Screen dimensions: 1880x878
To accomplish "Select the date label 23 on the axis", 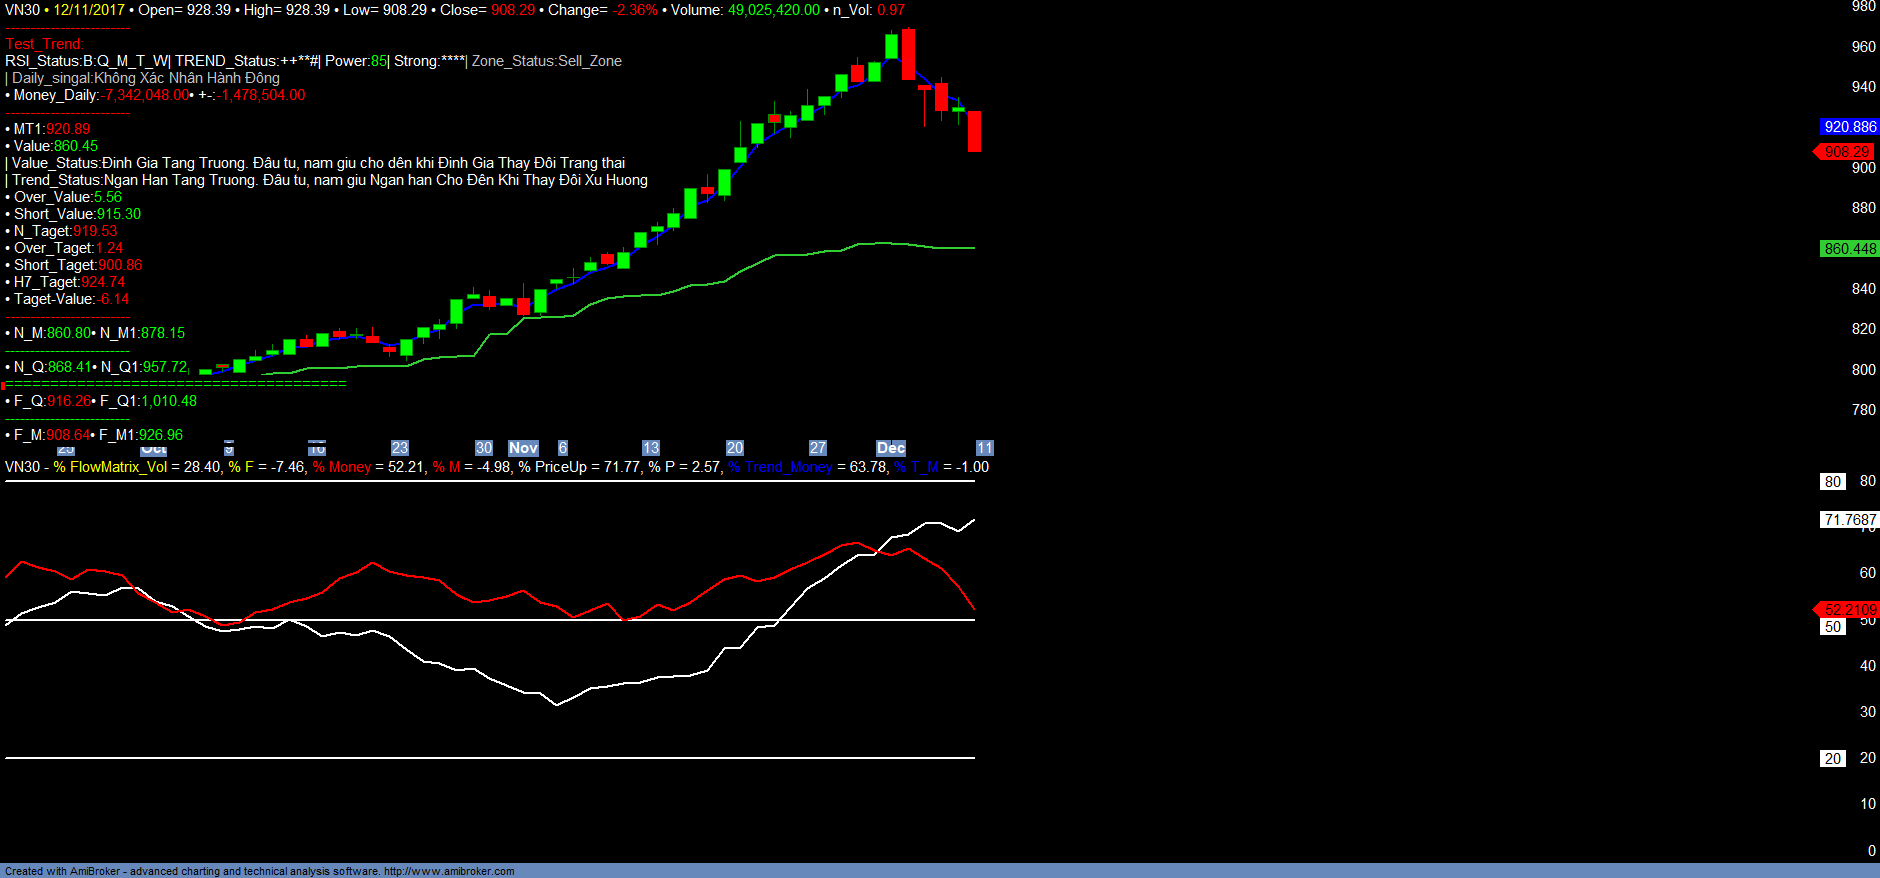I will [400, 448].
